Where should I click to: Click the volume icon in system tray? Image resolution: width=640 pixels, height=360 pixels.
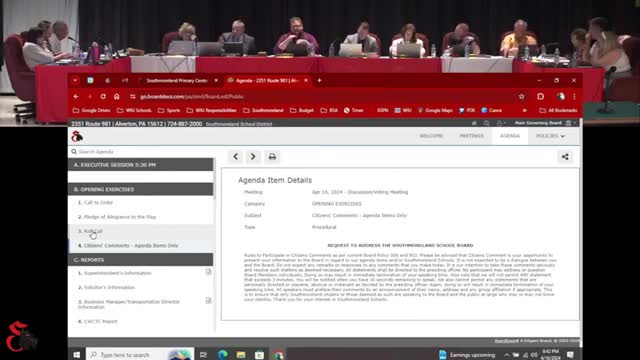click(533, 355)
